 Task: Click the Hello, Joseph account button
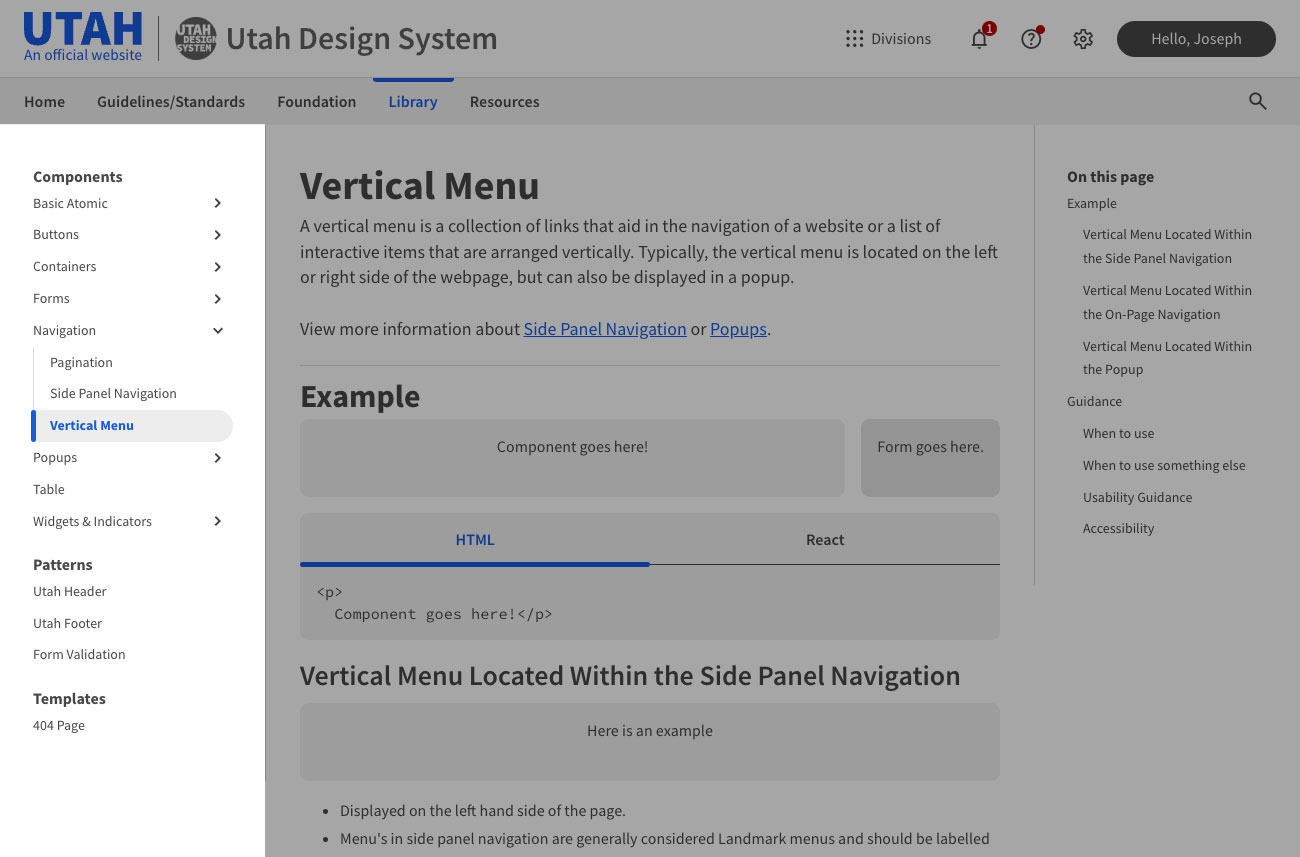(1196, 38)
